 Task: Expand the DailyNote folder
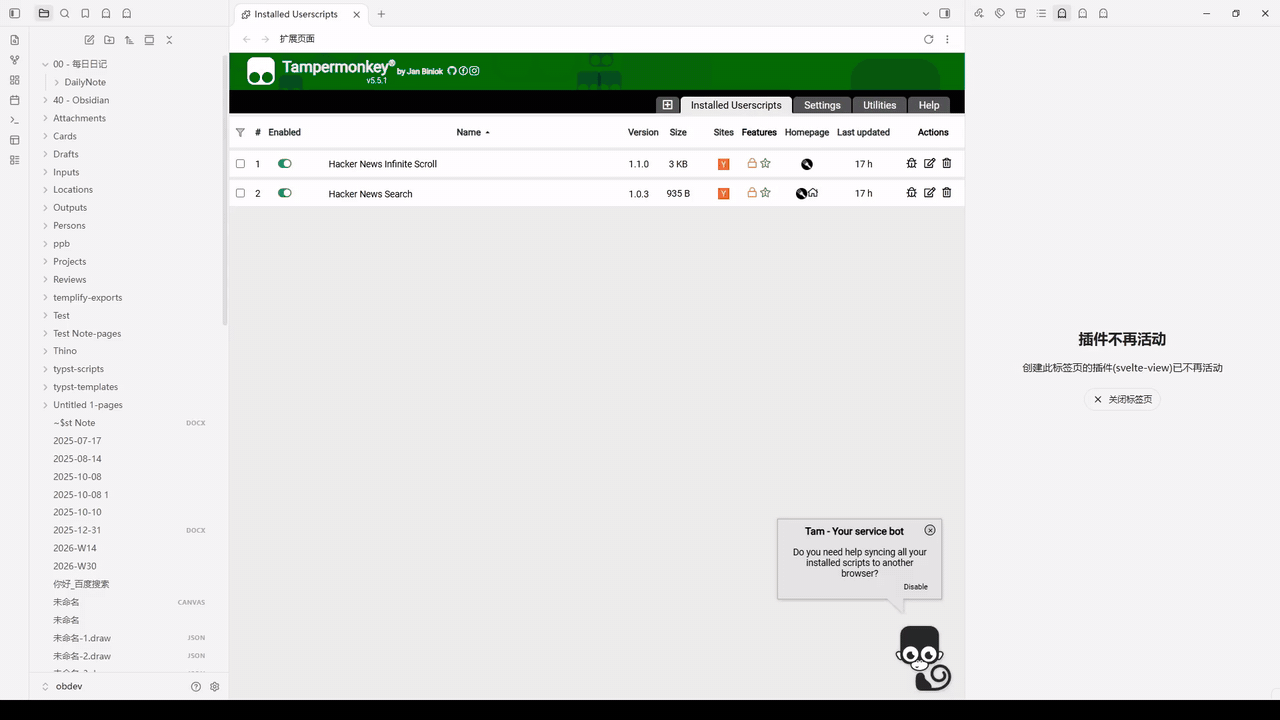tap(57, 82)
